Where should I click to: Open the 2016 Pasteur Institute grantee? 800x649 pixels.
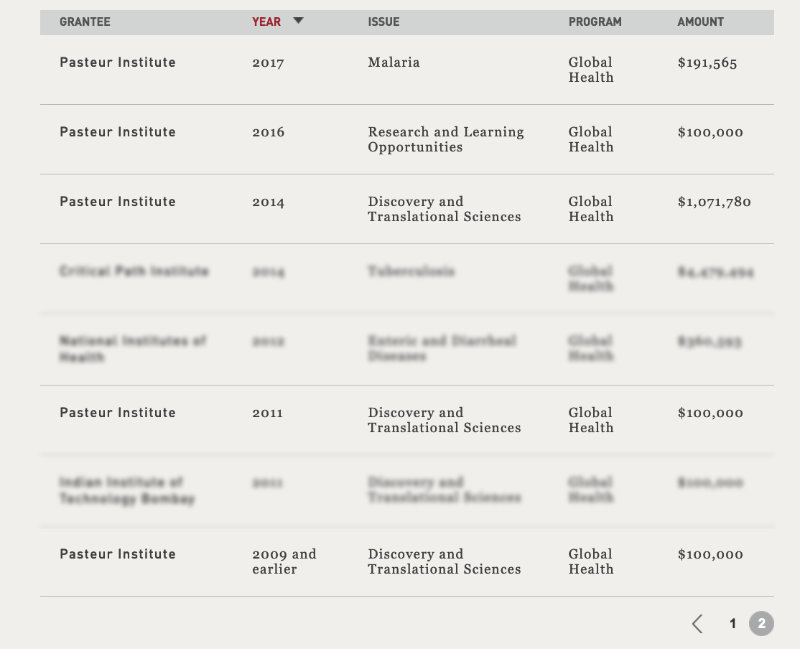click(x=117, y=132)
